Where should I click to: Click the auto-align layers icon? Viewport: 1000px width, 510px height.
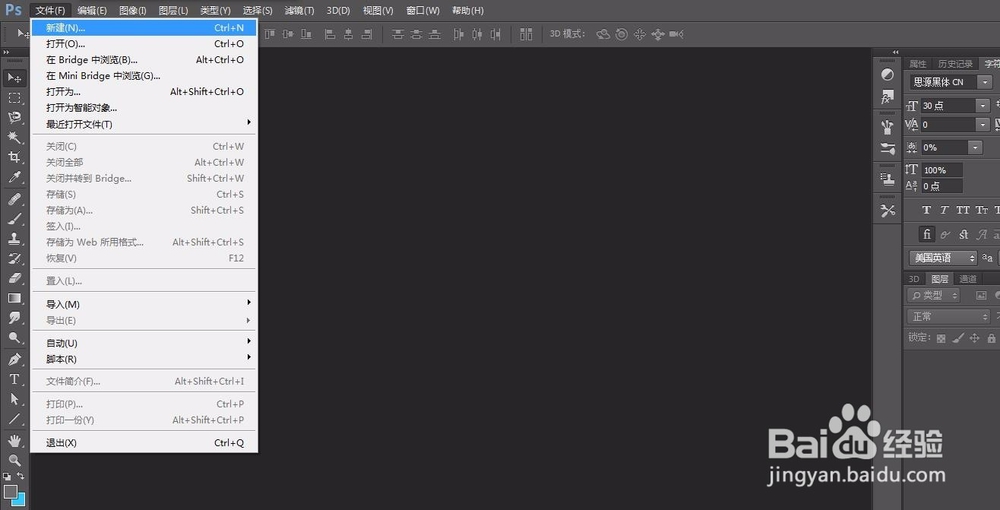tap(526, 34)
